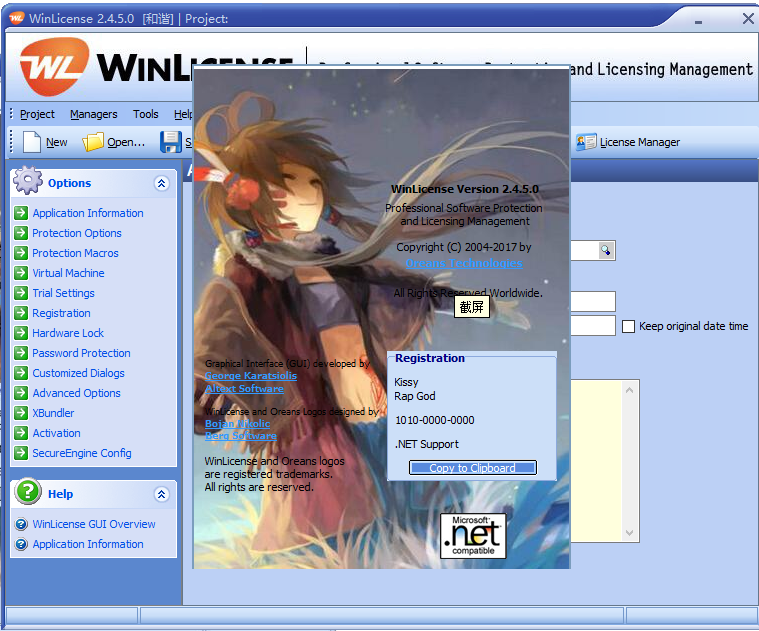759x631 pixels.
Task: Click the browse magnifier icon next to input field
Action: [606, 250]
